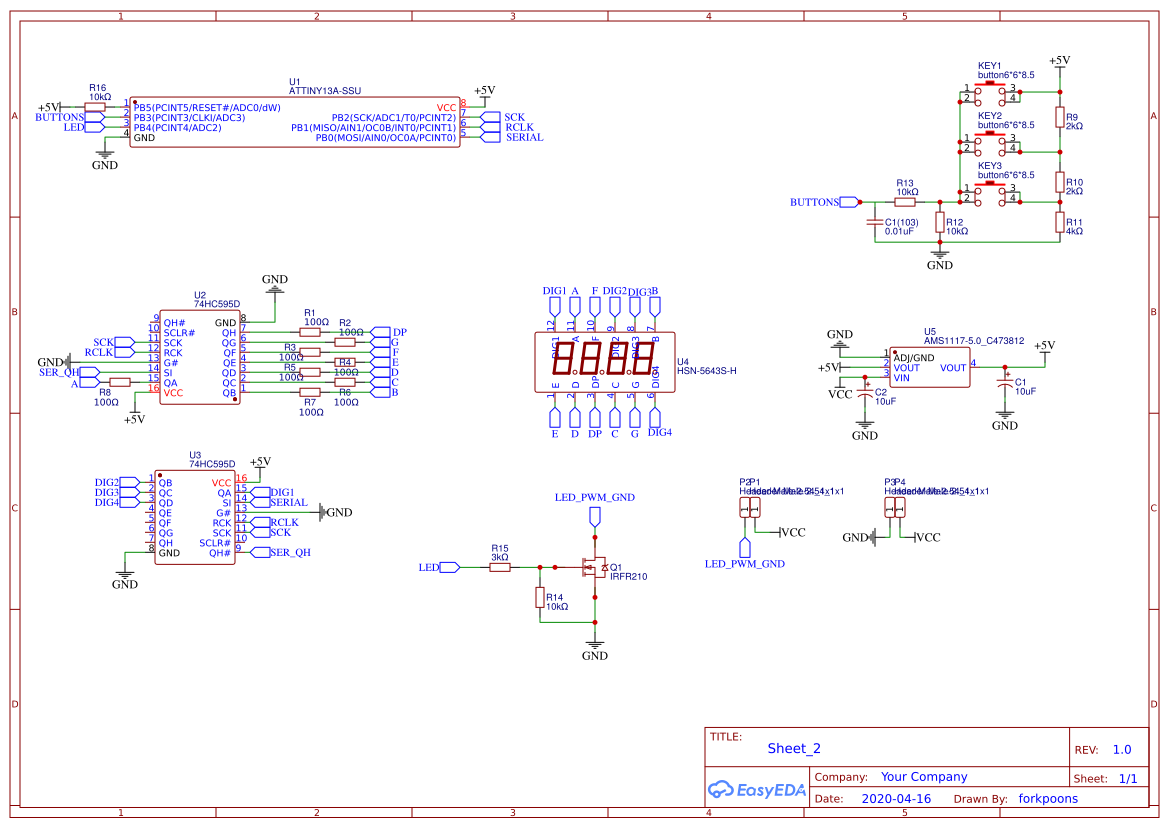
Task: Select the 74HC595D shift register symbol U2
Action: [x=200, y=355]
